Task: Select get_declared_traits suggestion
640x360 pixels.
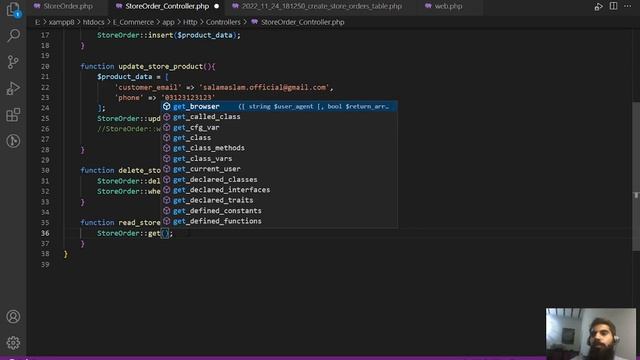Action: point(279,200)
